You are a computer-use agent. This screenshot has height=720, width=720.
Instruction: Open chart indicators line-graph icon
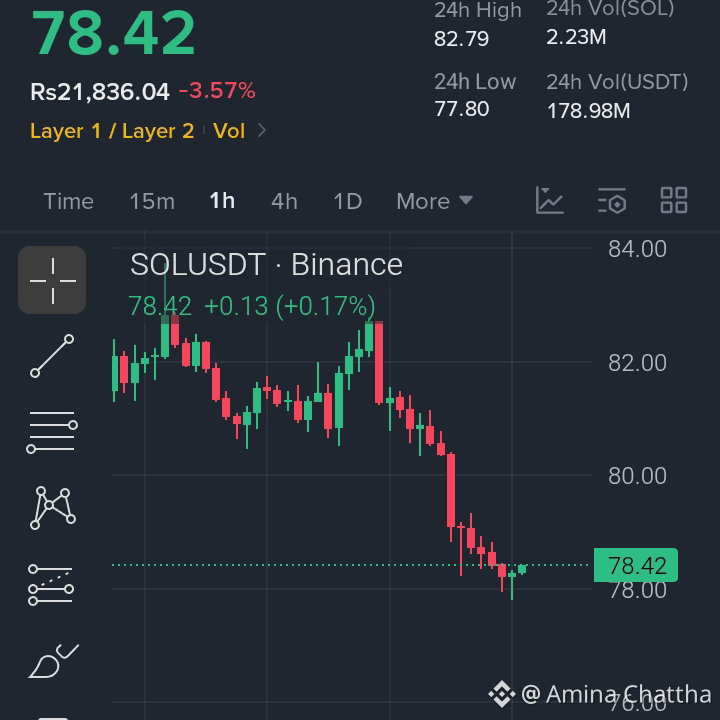pyautogui.click(x=550, y=200)
